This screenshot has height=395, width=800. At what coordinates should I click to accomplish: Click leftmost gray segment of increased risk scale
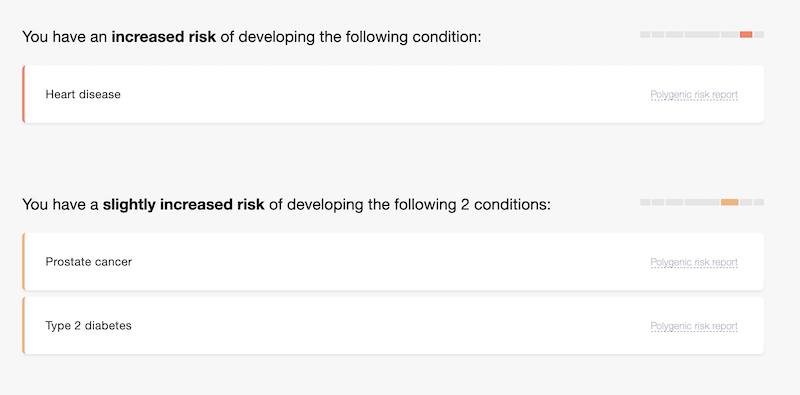[x=645, y=34]
